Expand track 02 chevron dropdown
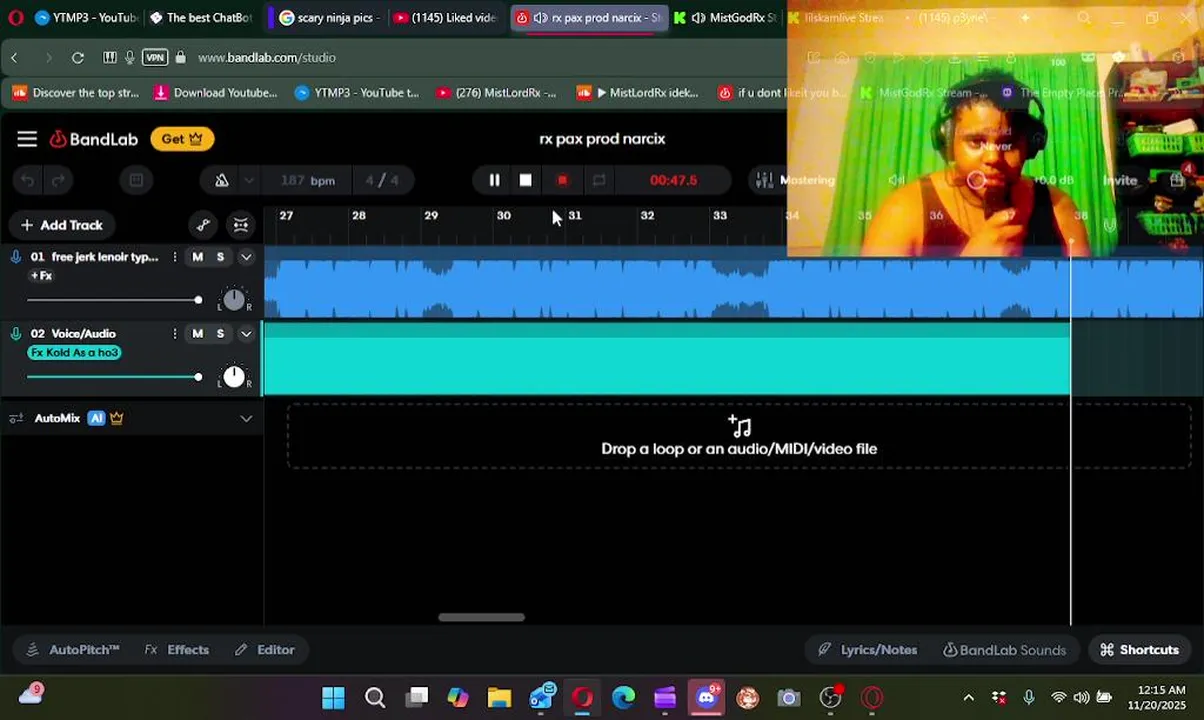1204x720 pixels. pyautogui.click(x=246, y=334)
